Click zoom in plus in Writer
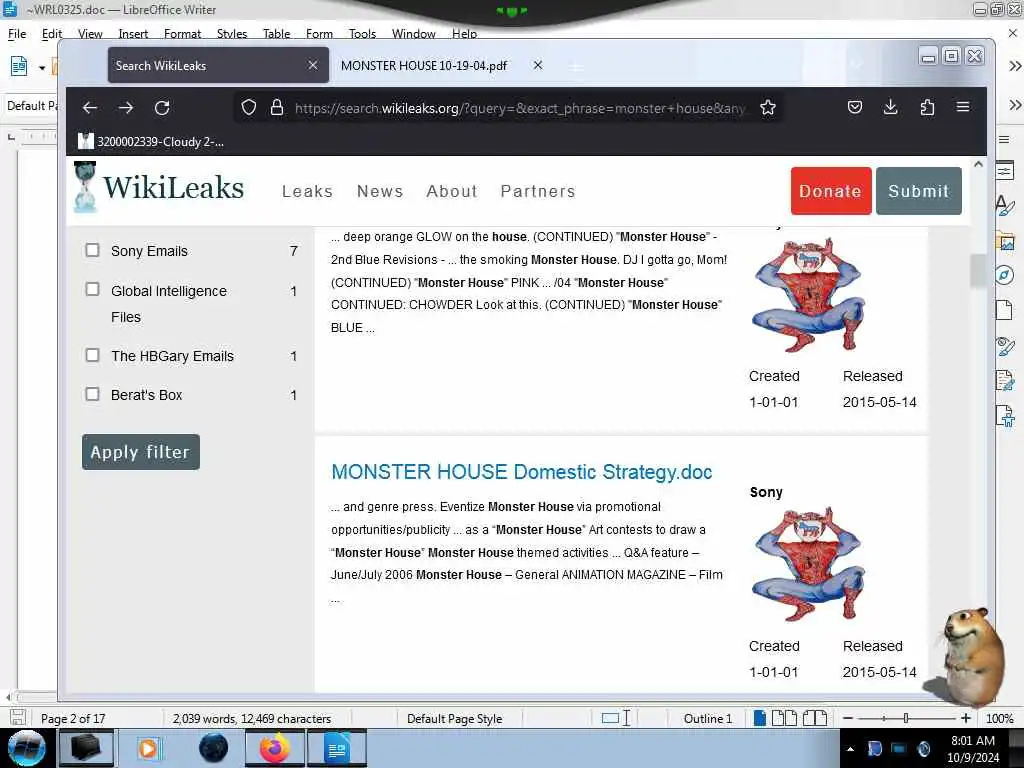 966,718
